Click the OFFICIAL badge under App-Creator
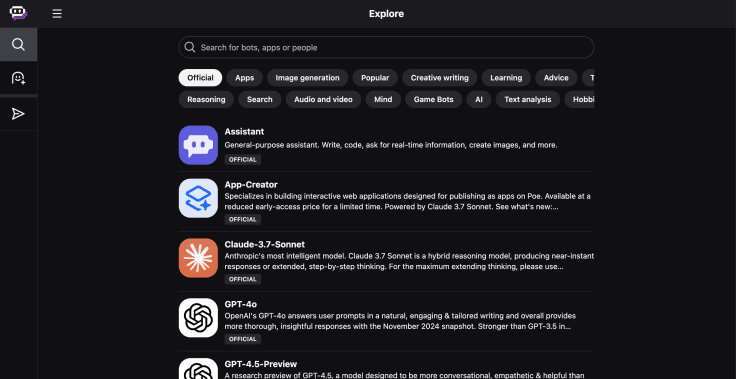 [x=243, y=219]
